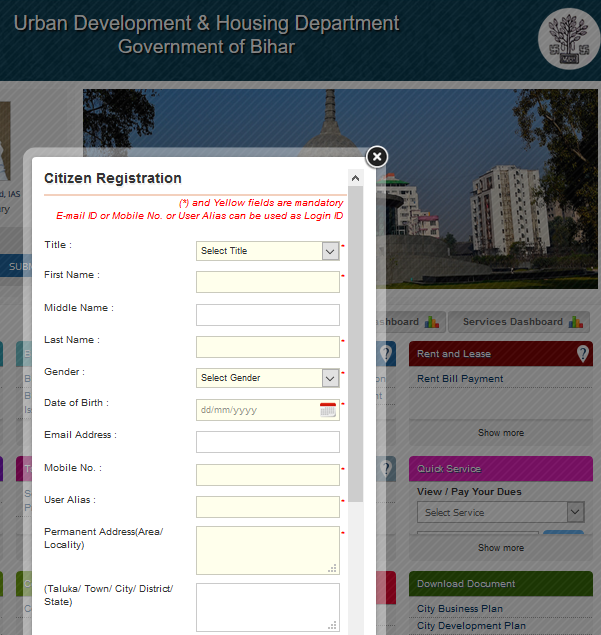Click resize handle of Taluka/Town/City textarea
The height and width of the screenshot is (635, 601).
click(332, 625)
